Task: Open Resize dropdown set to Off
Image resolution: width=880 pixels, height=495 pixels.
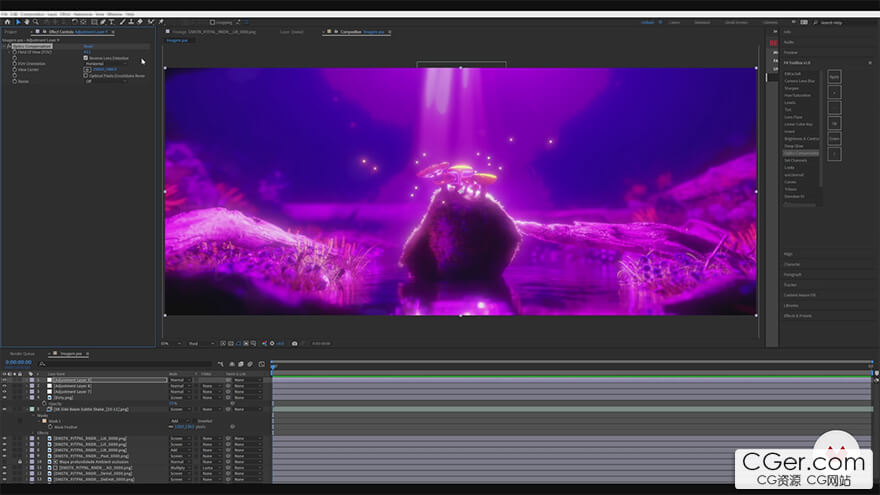Action: 106,81
